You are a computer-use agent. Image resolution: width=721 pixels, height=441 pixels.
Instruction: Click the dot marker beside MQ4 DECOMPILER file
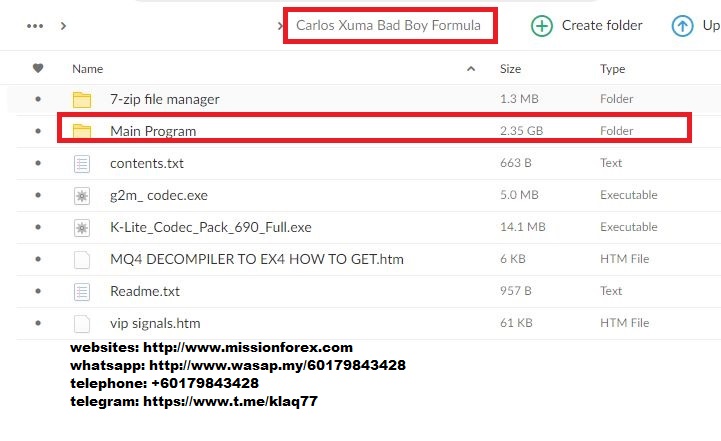coord(38,259)
